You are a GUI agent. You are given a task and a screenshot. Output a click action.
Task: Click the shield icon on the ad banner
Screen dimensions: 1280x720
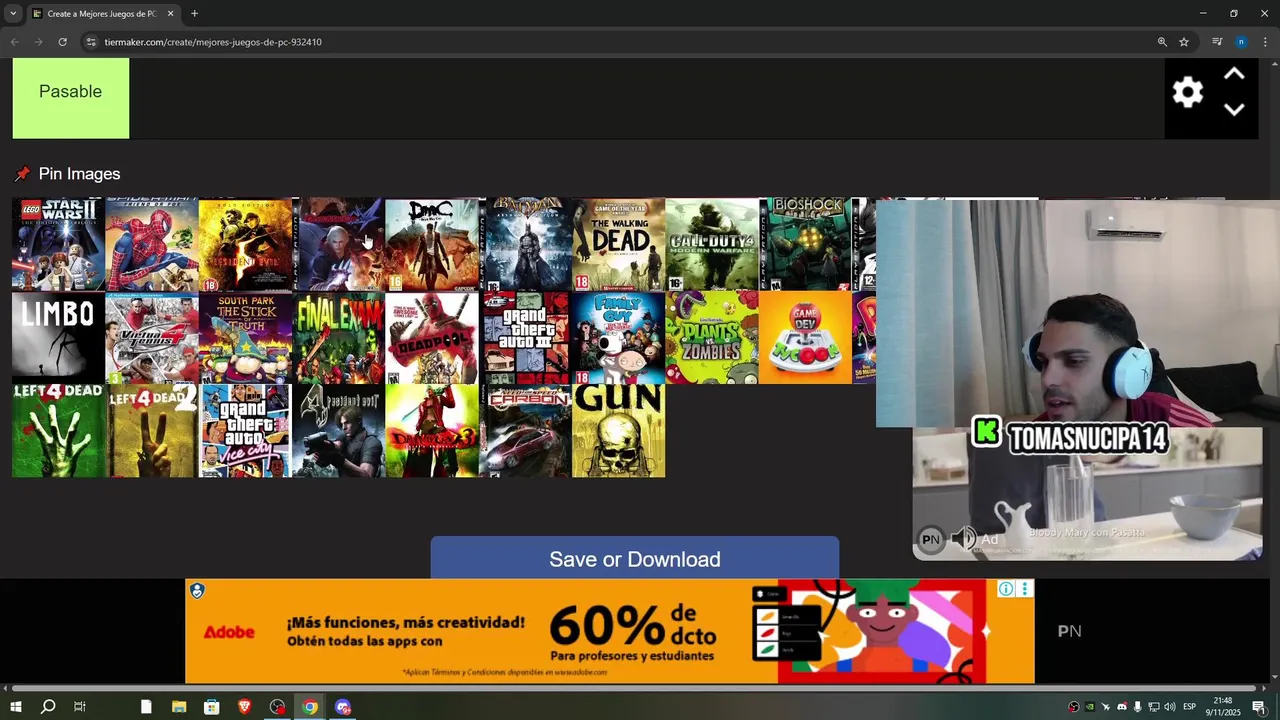(197, 591)
